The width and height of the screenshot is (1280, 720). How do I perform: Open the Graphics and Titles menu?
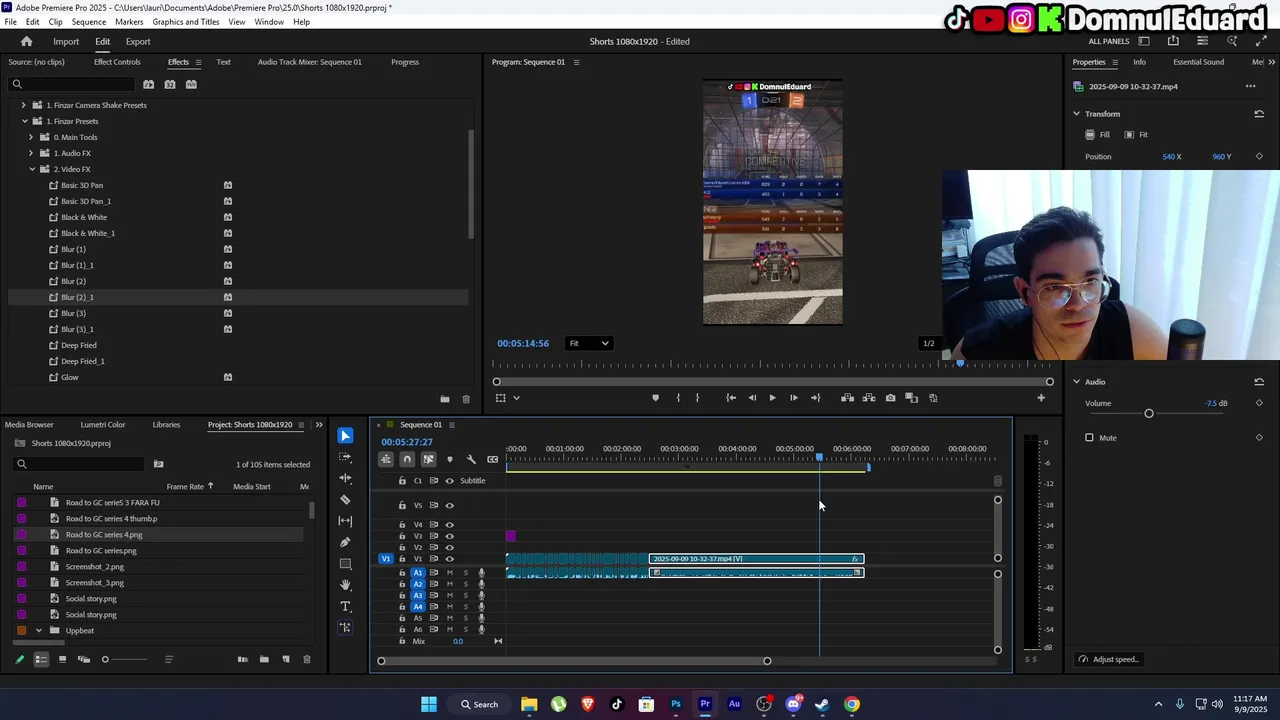pos(186,22)
